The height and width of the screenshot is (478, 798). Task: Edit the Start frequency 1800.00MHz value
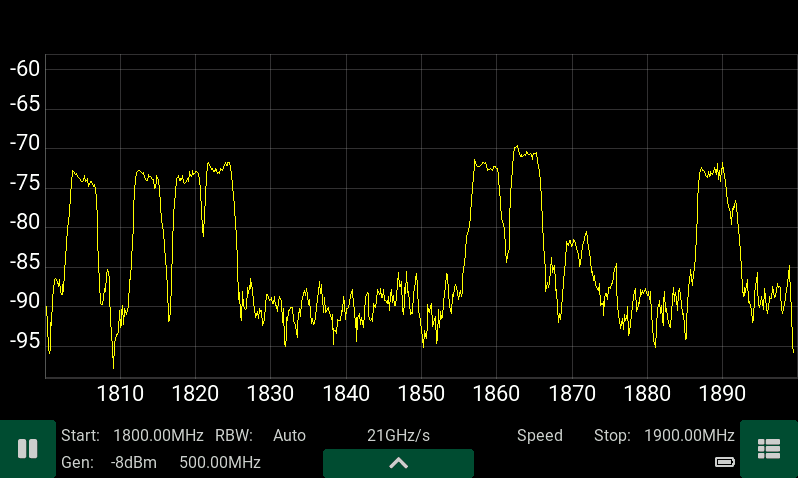(160, 436)
